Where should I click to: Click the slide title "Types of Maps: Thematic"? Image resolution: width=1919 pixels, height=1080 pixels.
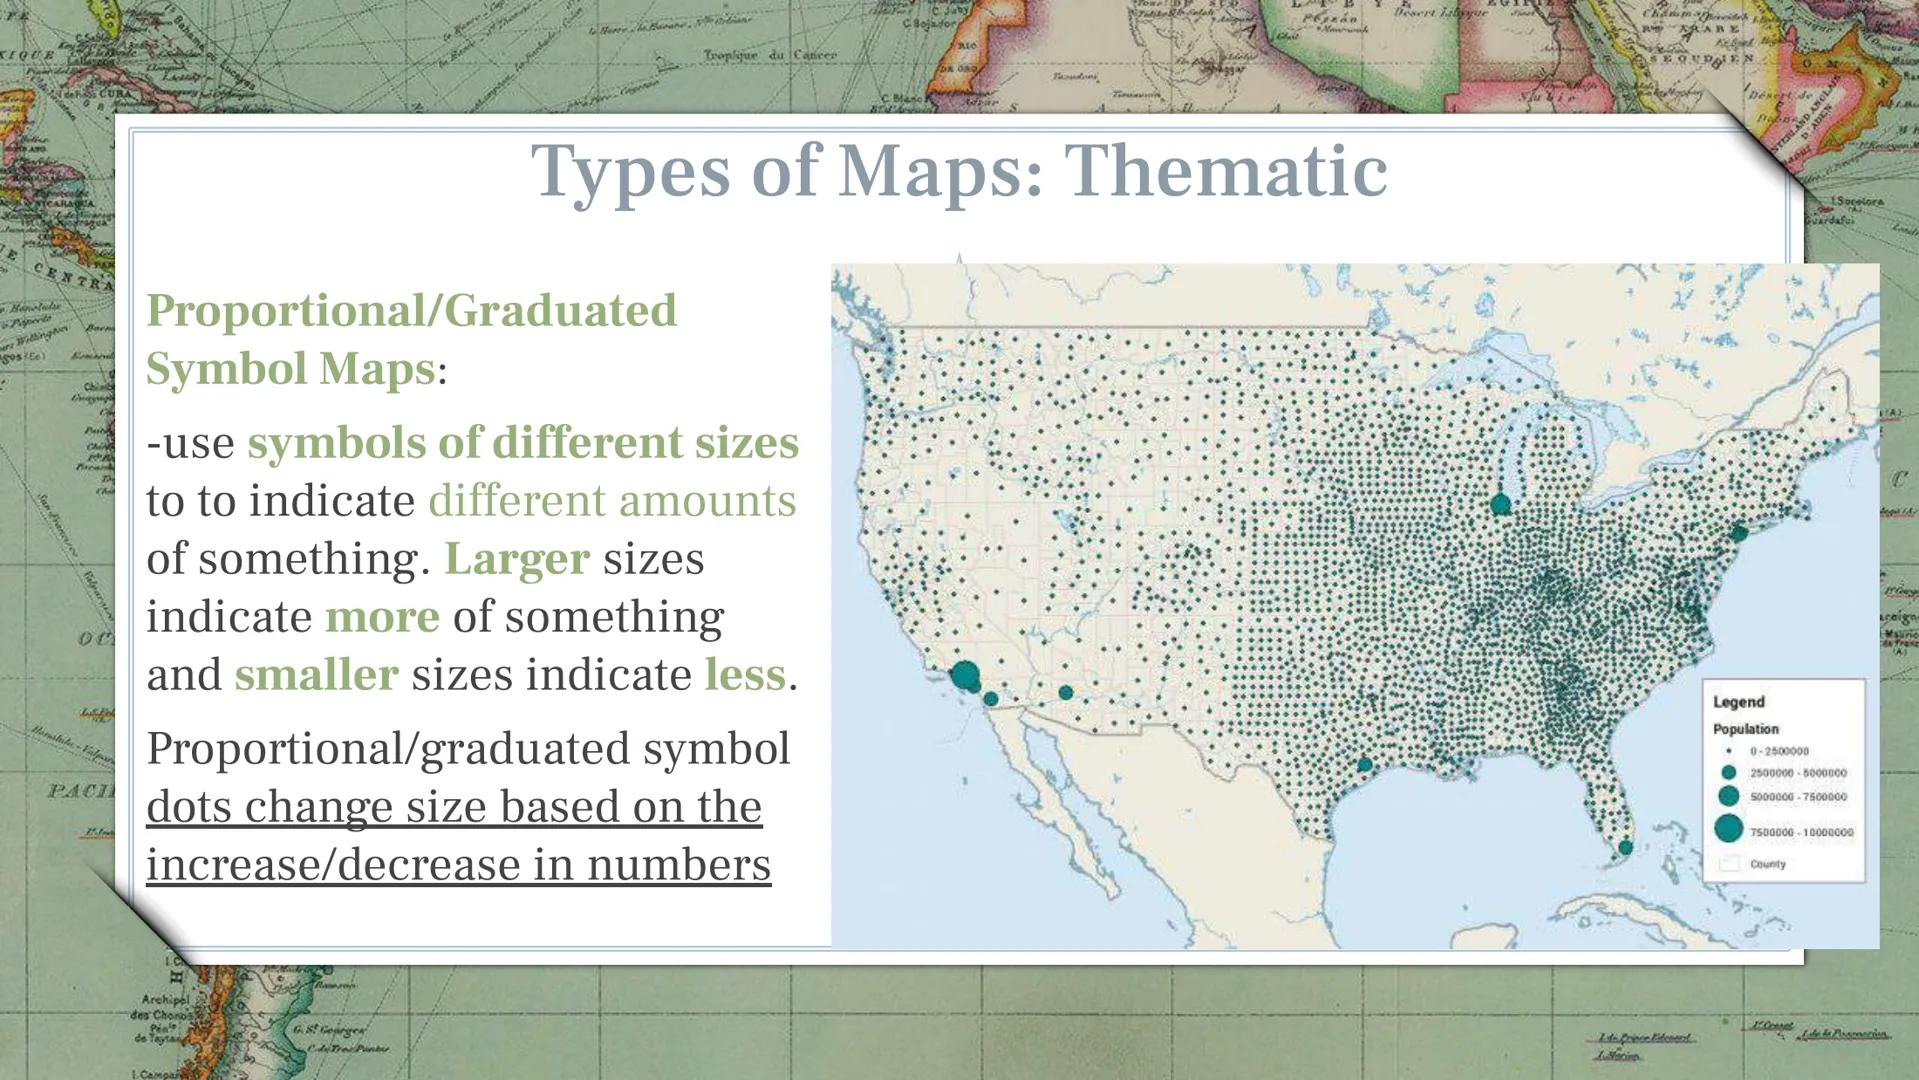click(959, 171)
